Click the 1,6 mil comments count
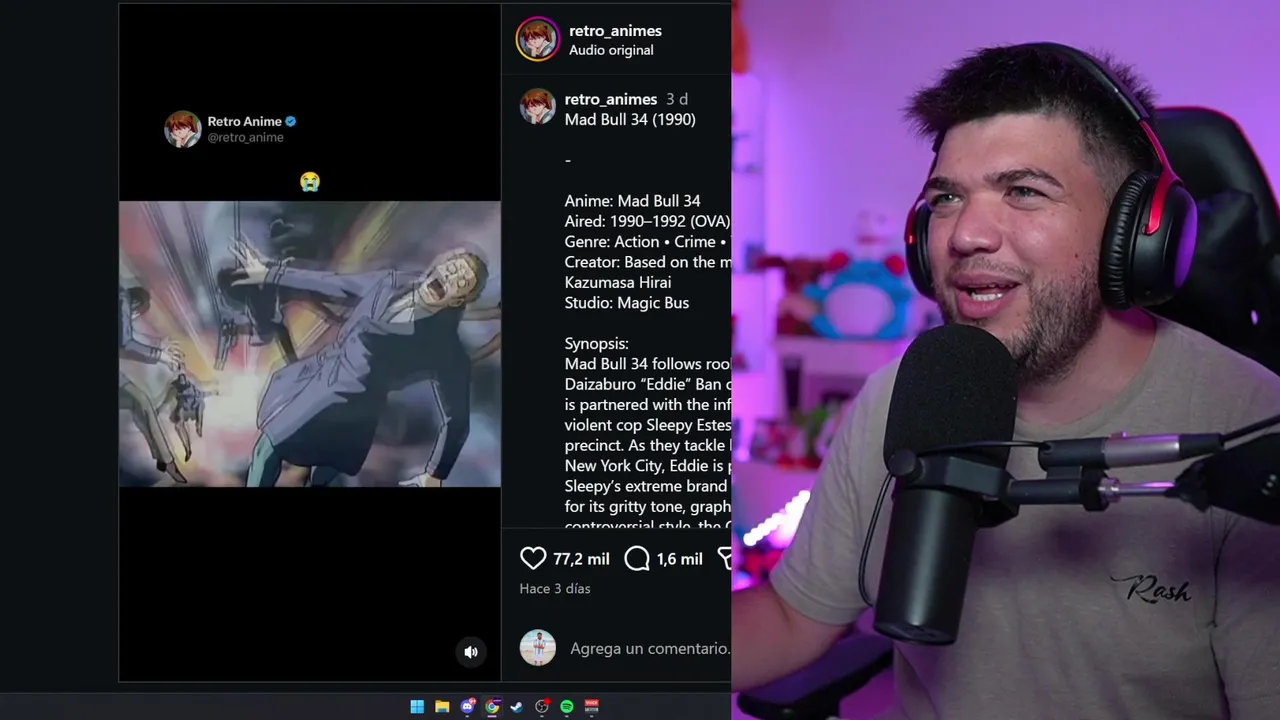Screen dimensions: 1280x720 pyautogui.click(x=680, y=559)
